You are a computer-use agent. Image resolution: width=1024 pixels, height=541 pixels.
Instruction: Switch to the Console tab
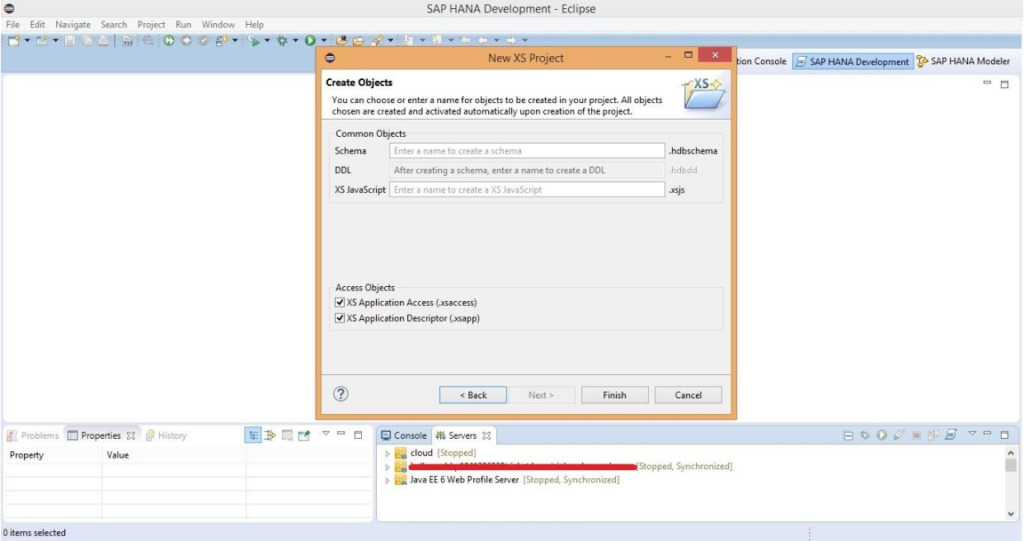pos(403,436)
